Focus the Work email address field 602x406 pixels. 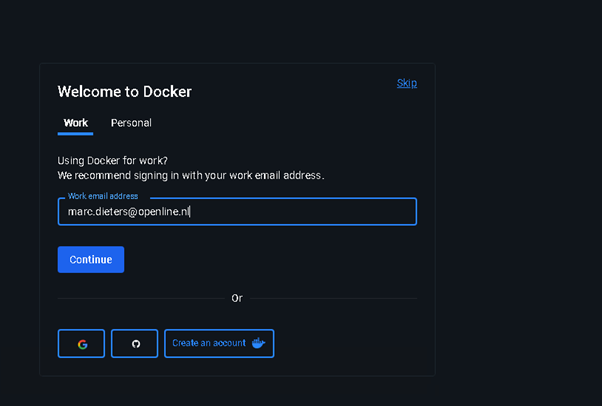(237, 212)
